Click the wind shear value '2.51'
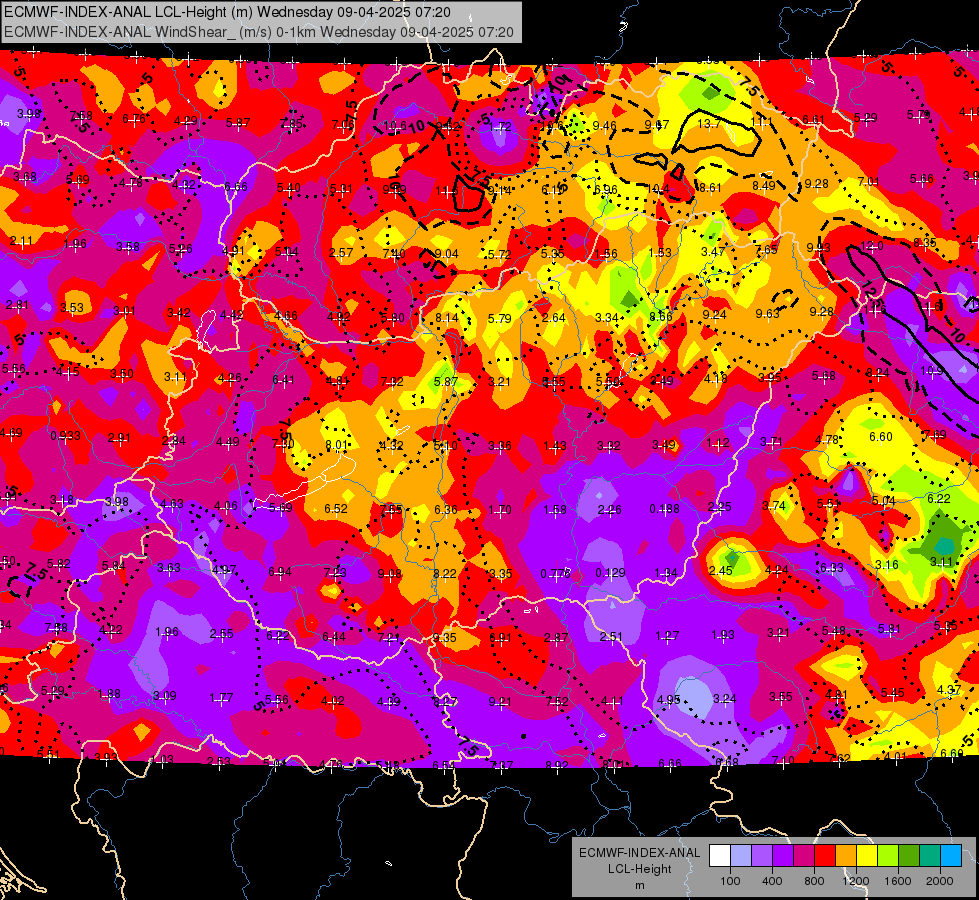Image resolution: width=979 pixels, height=900 pixels. [x=611, y=636]
